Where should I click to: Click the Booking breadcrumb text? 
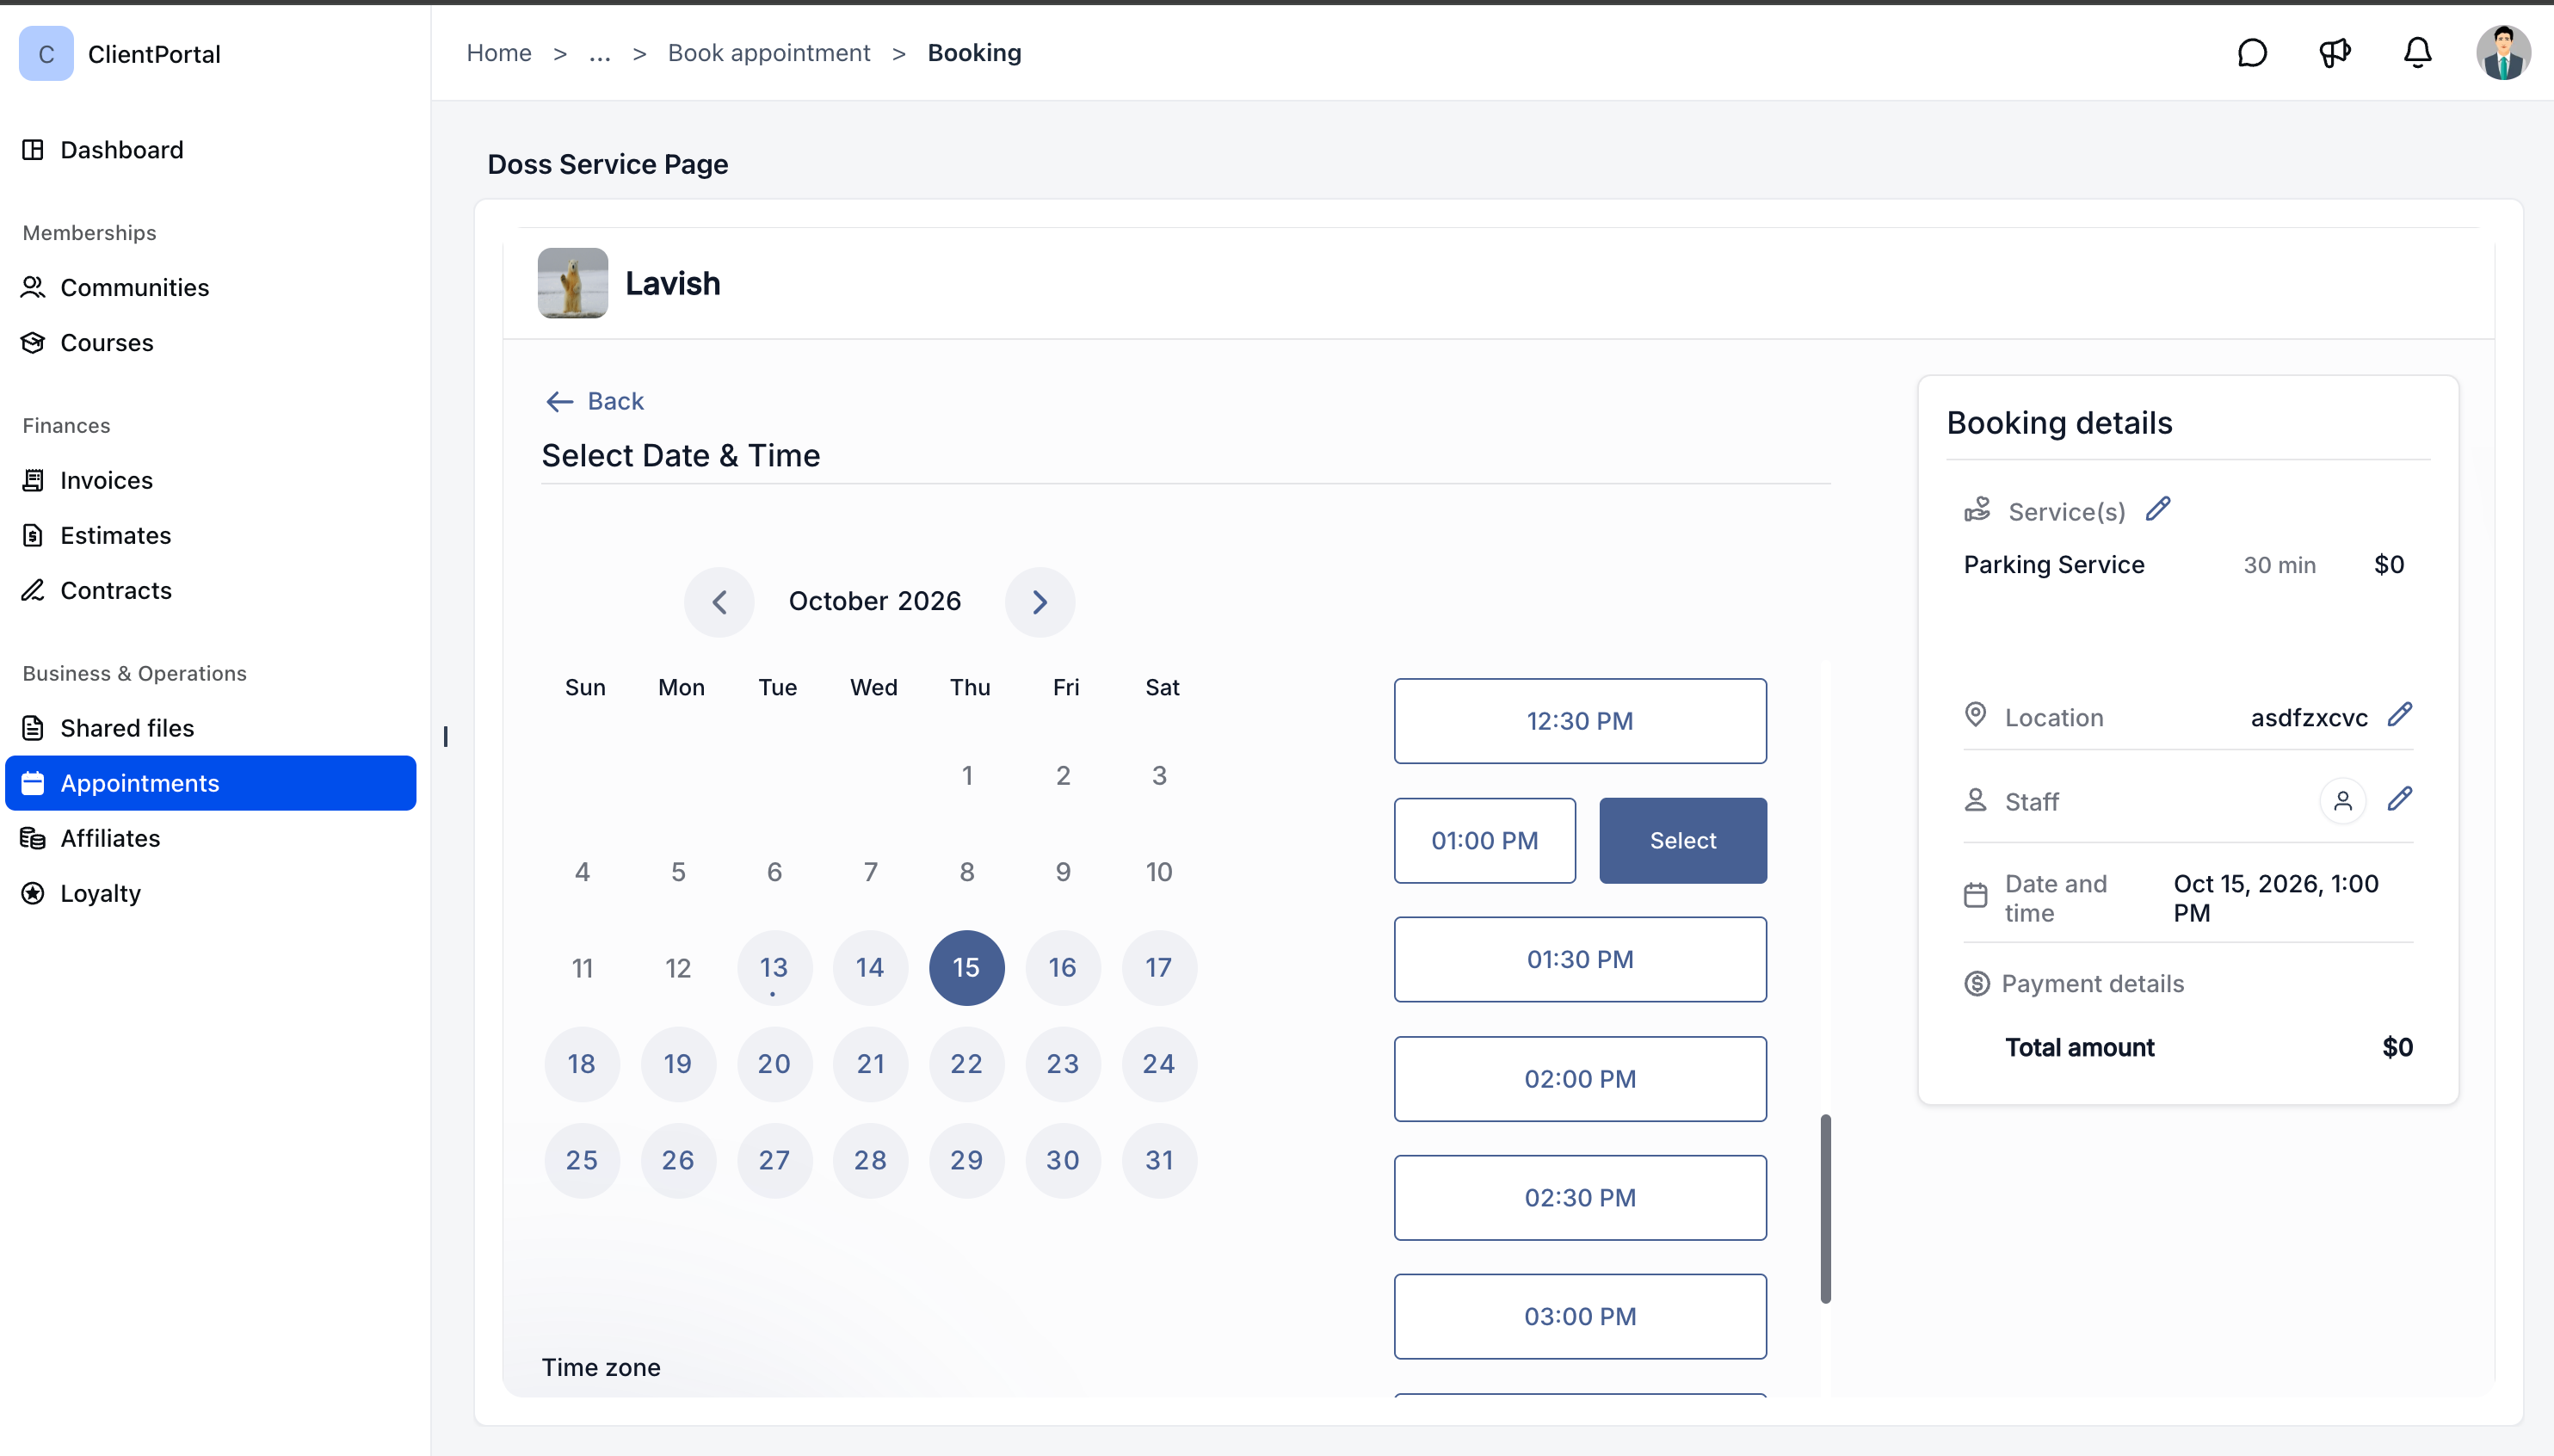975,53
